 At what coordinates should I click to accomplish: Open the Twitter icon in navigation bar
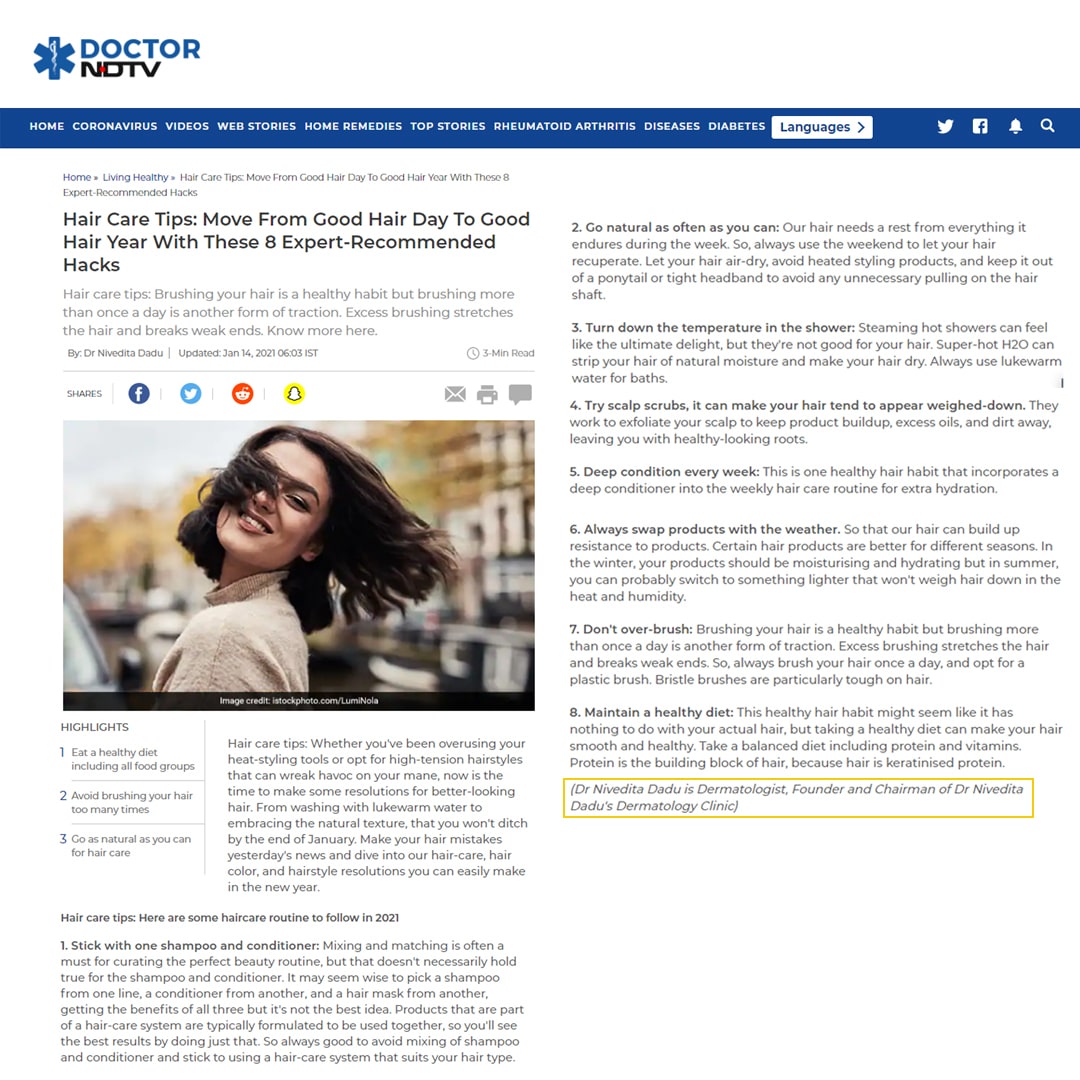tap(945, 126)
